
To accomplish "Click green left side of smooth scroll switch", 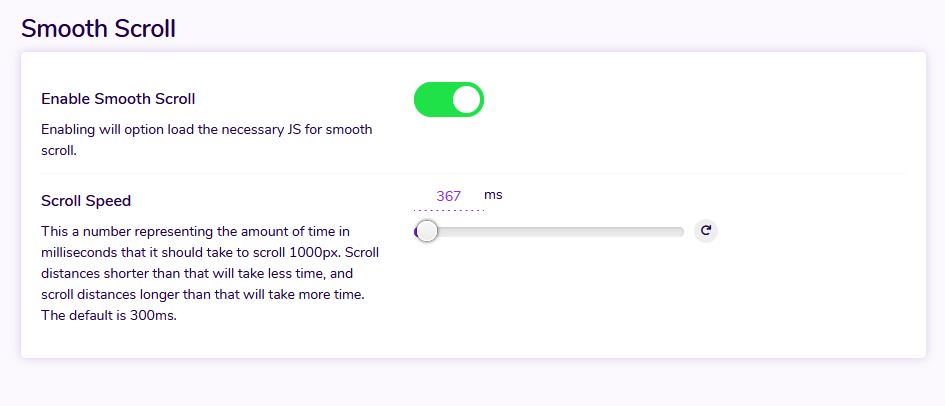I will [x=432, y=100].
